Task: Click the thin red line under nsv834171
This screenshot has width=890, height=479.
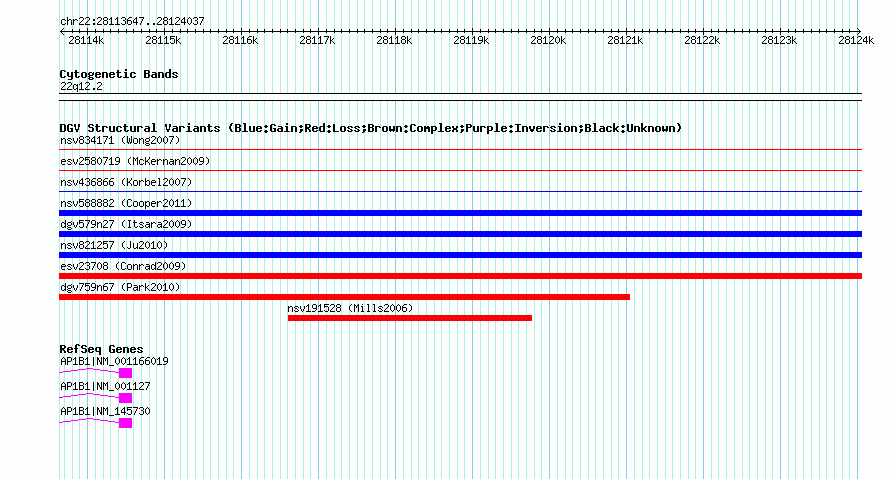Action: click(x=460, y=150)
